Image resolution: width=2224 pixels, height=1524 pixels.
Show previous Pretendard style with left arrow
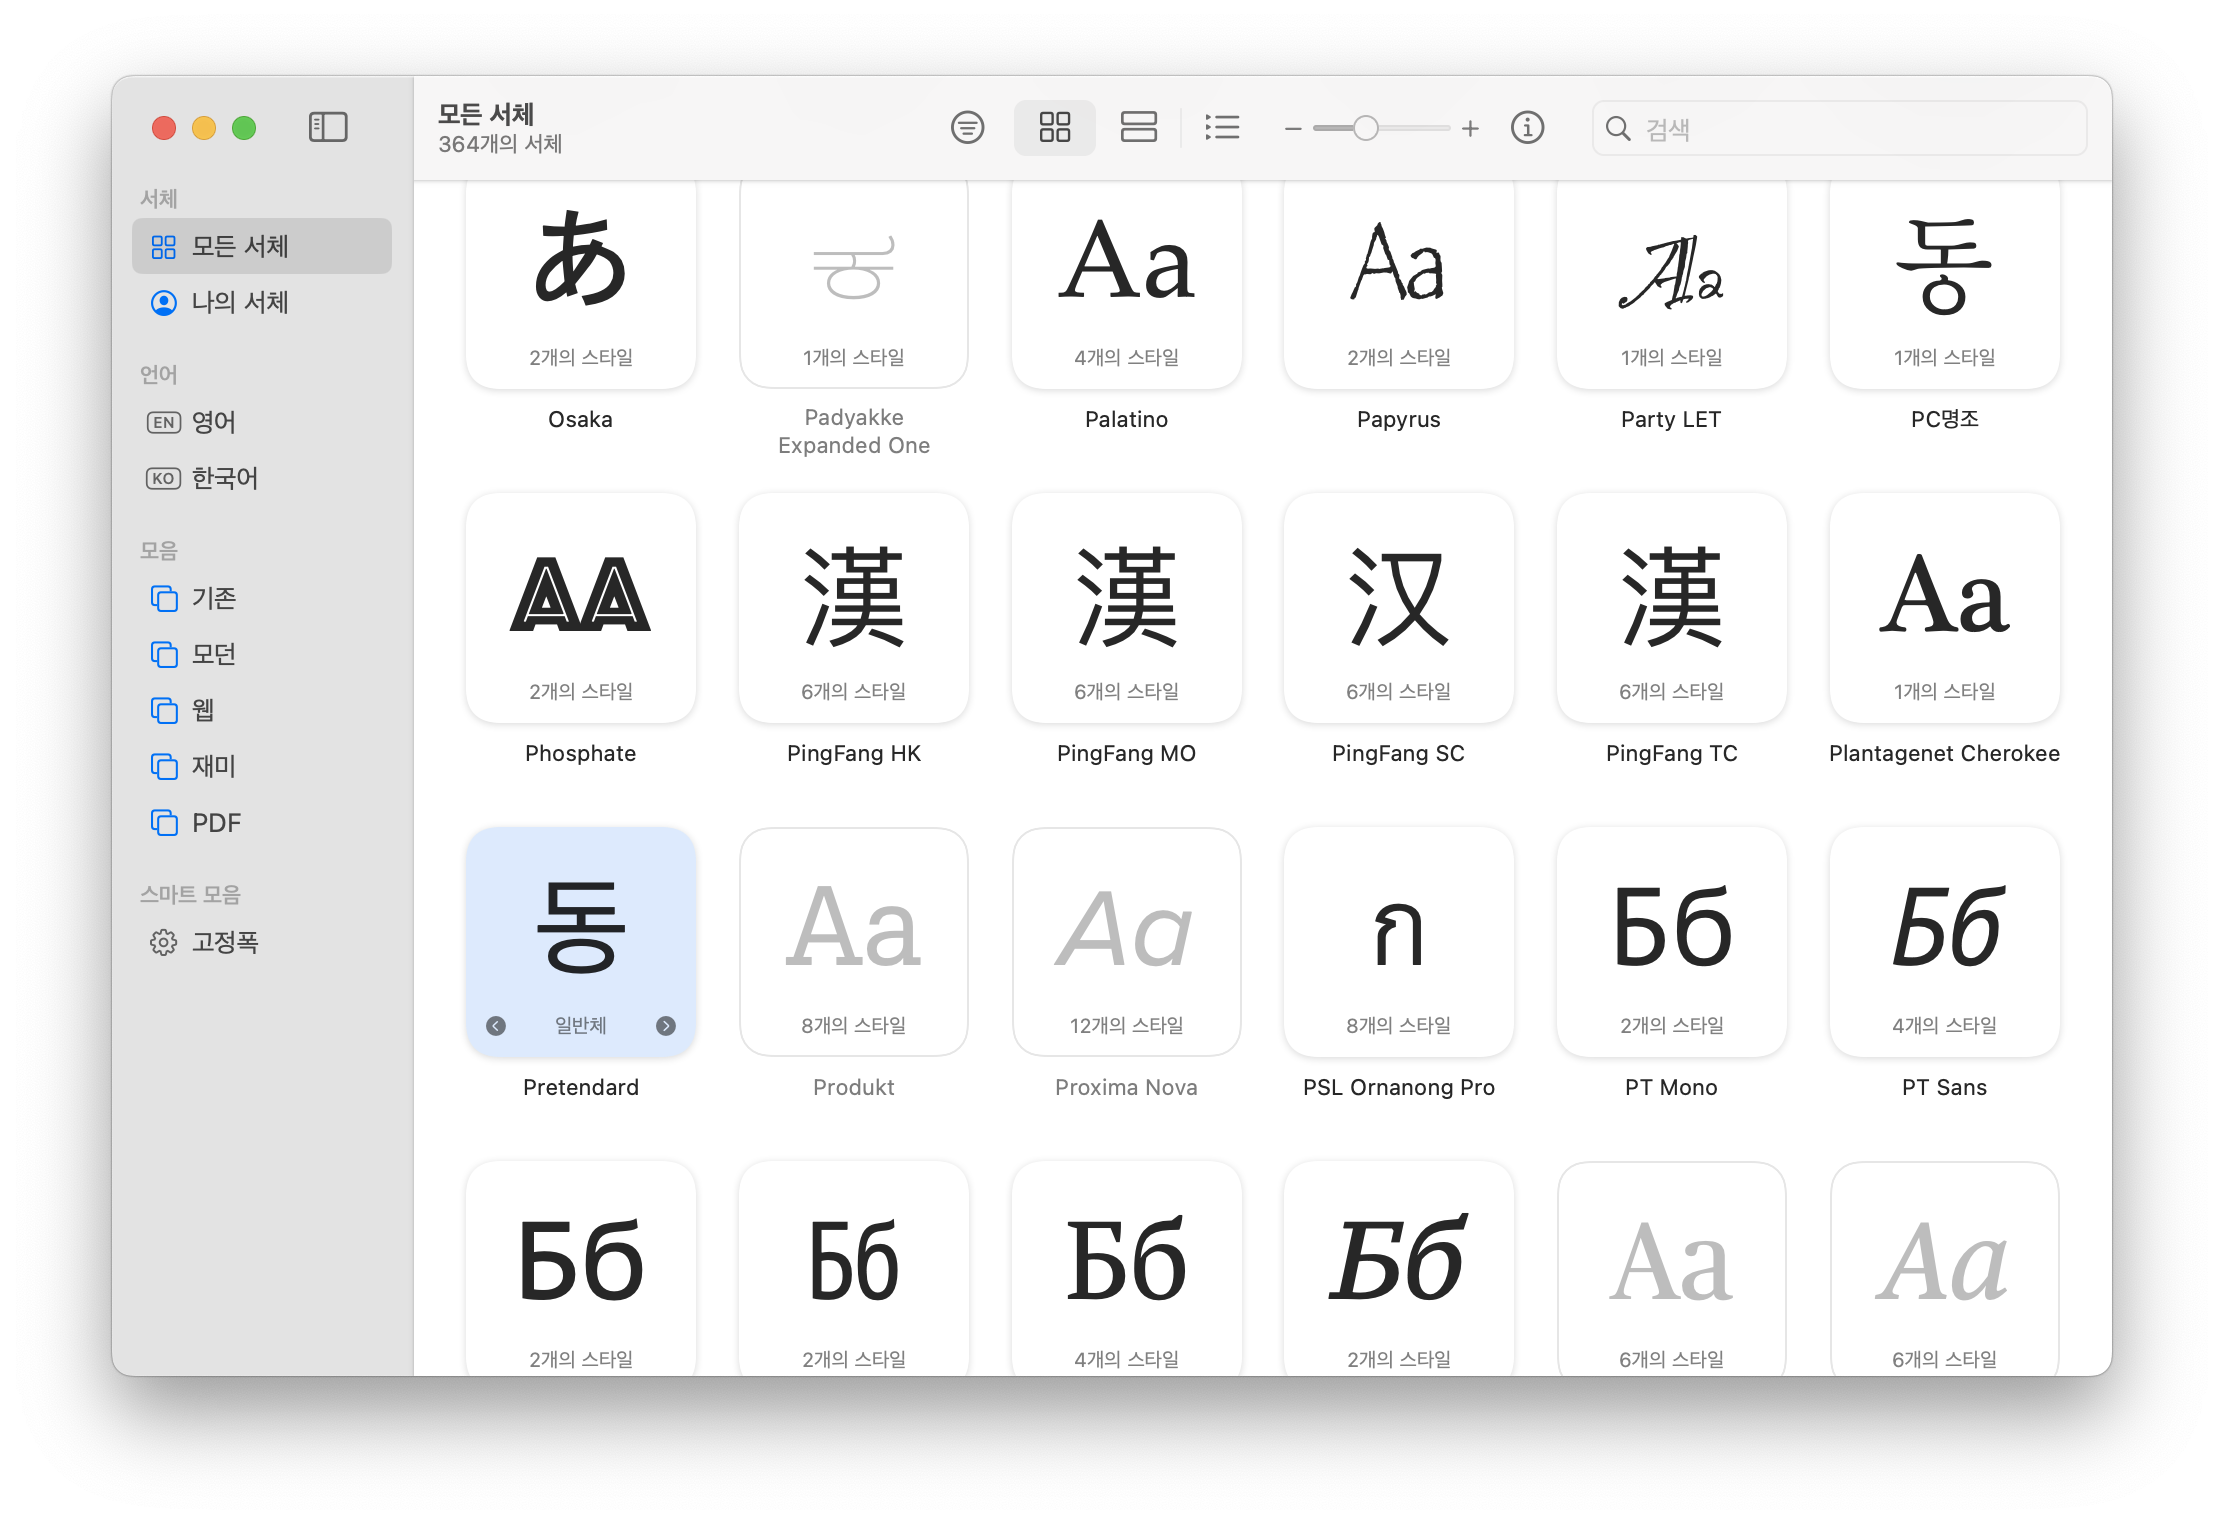(x=496, y=1025)
